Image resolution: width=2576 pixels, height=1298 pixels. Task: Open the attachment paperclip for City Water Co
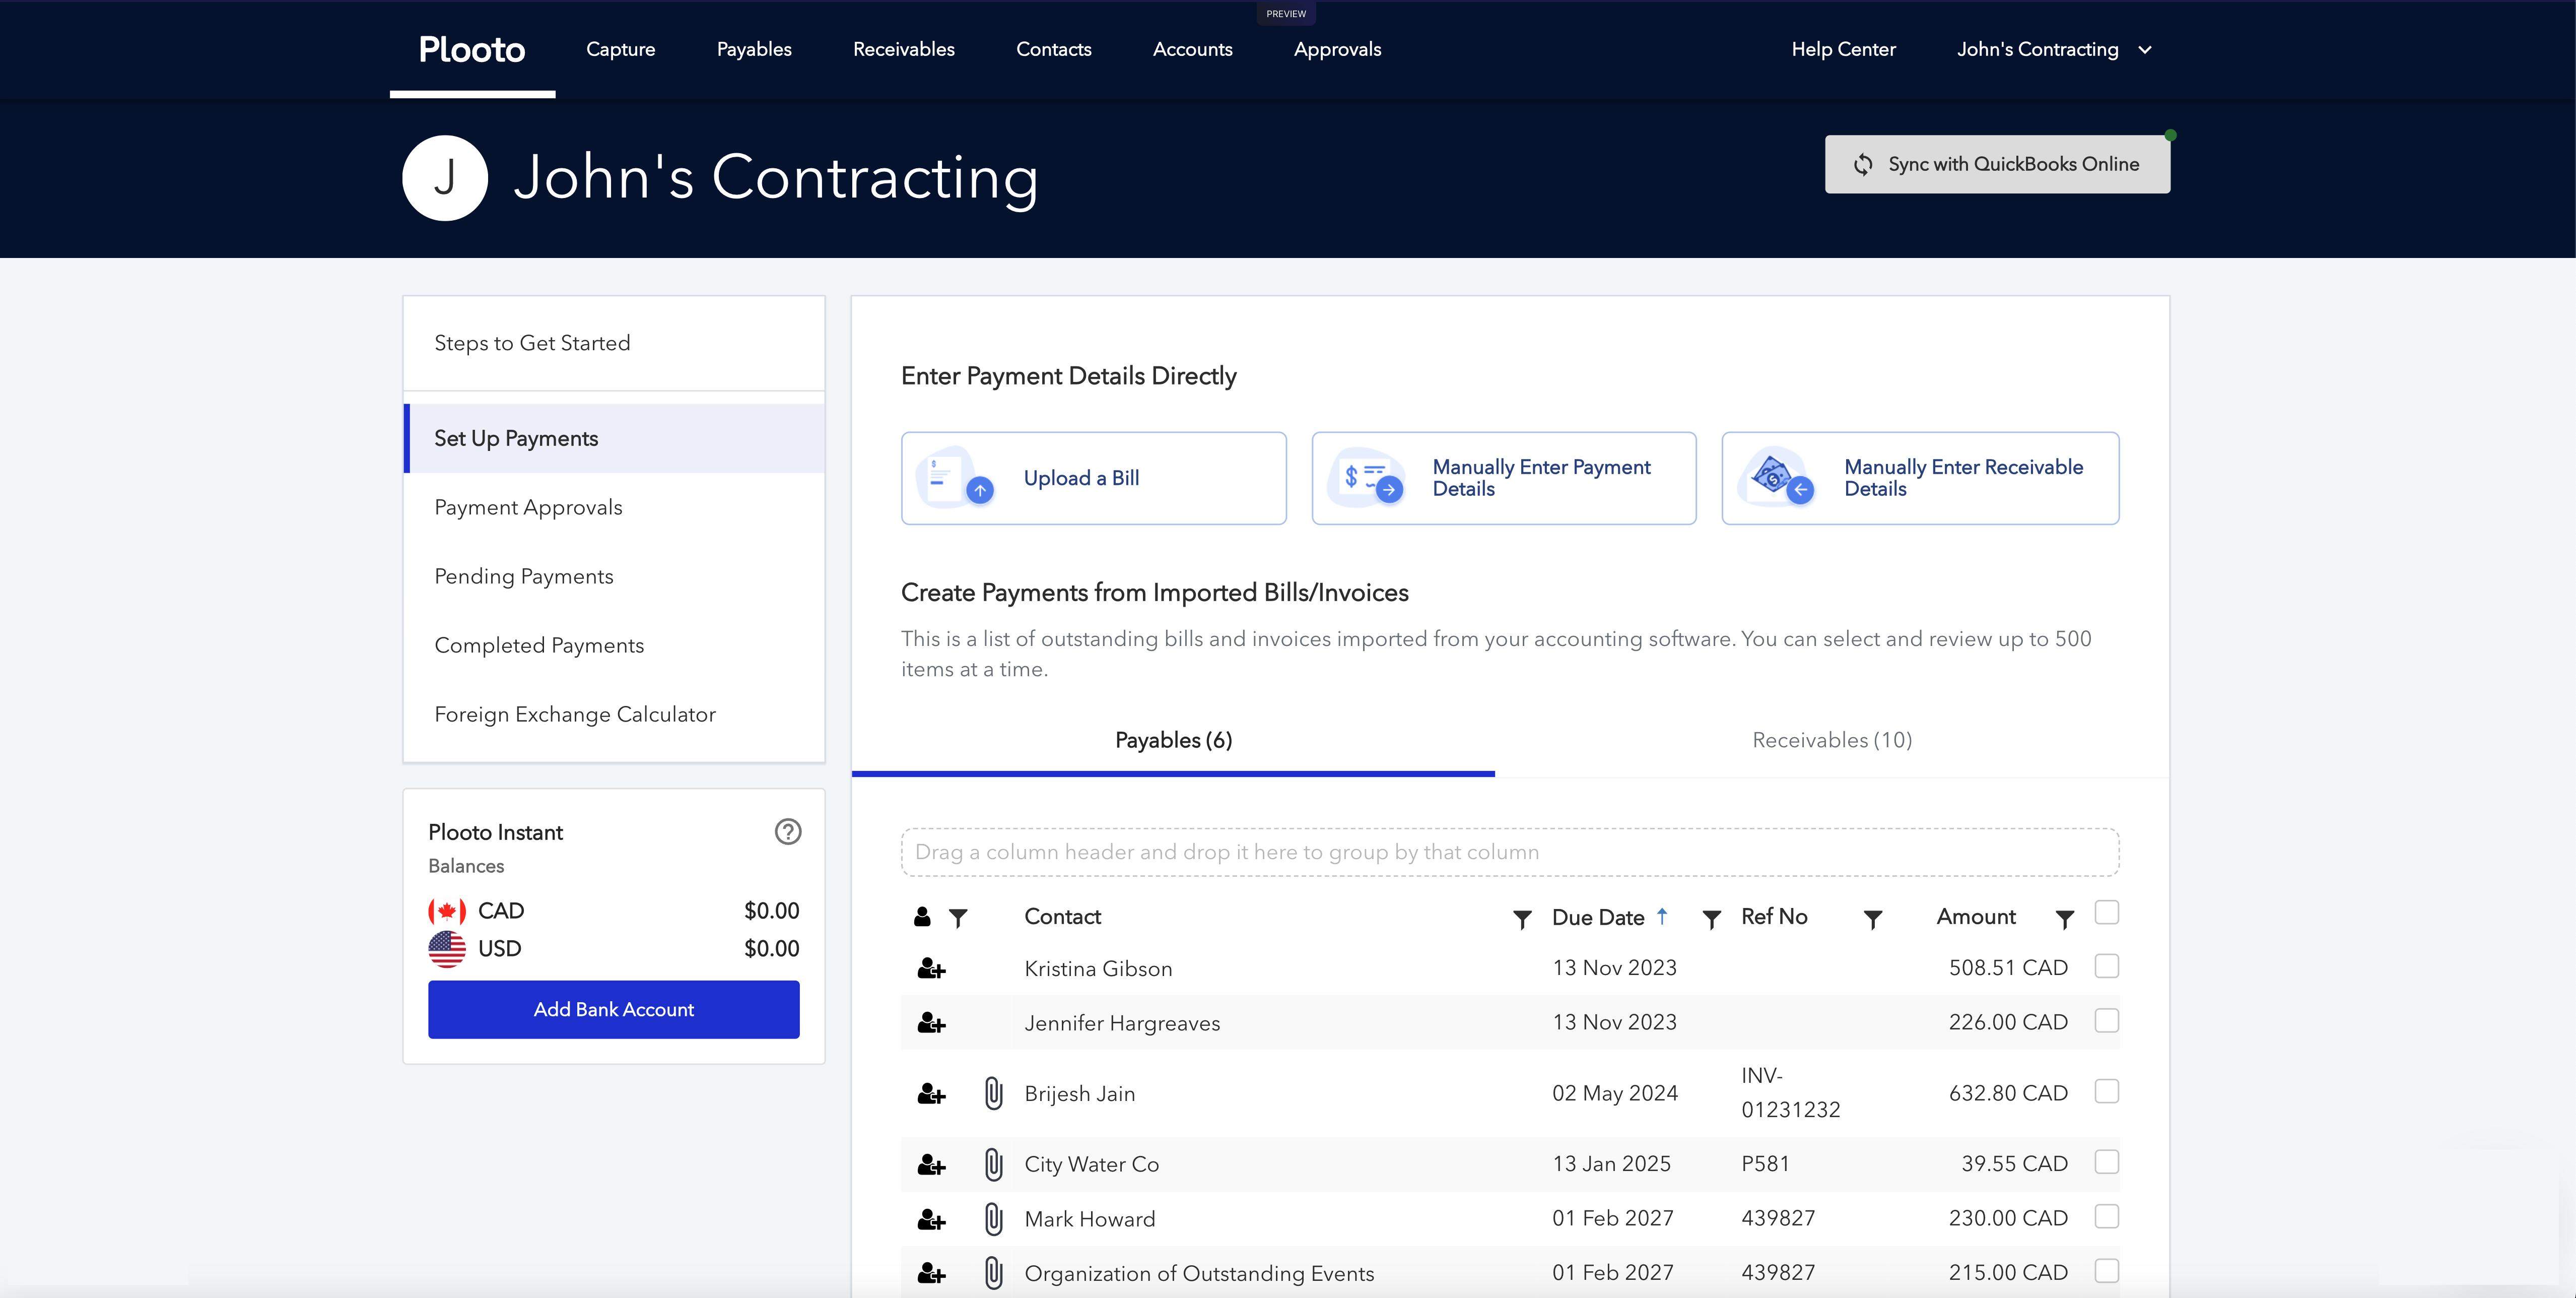click(993, 1164)
